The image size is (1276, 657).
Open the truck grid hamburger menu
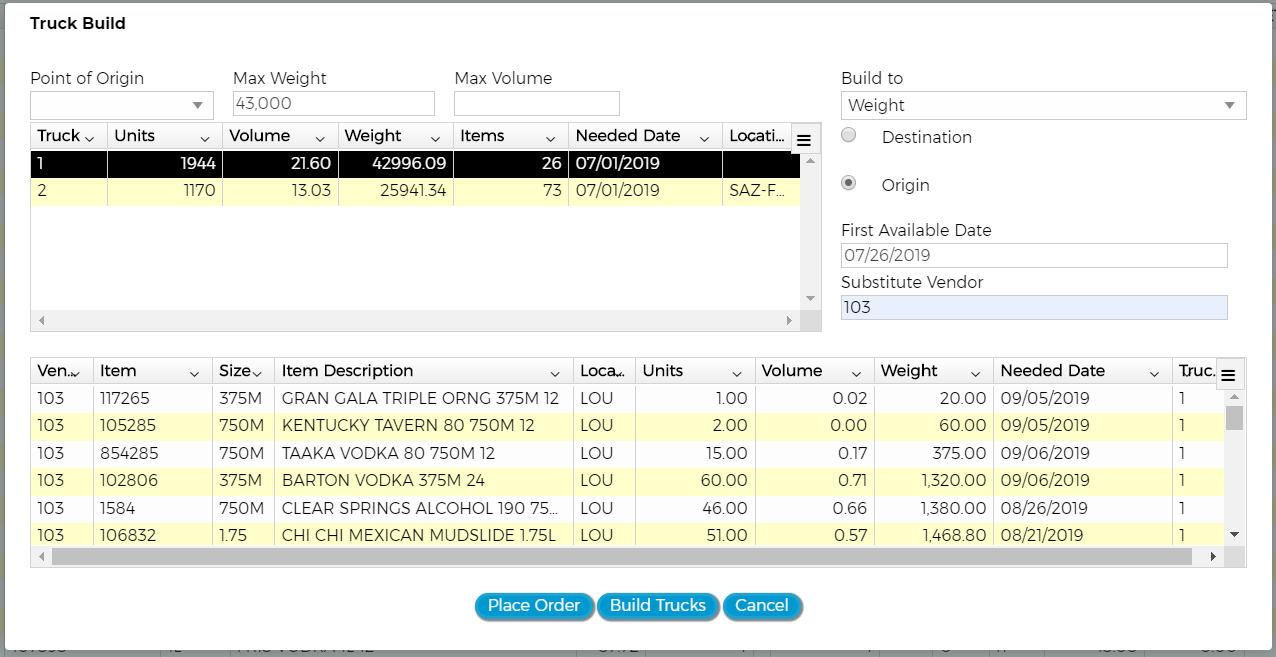[x=803, y=140]
